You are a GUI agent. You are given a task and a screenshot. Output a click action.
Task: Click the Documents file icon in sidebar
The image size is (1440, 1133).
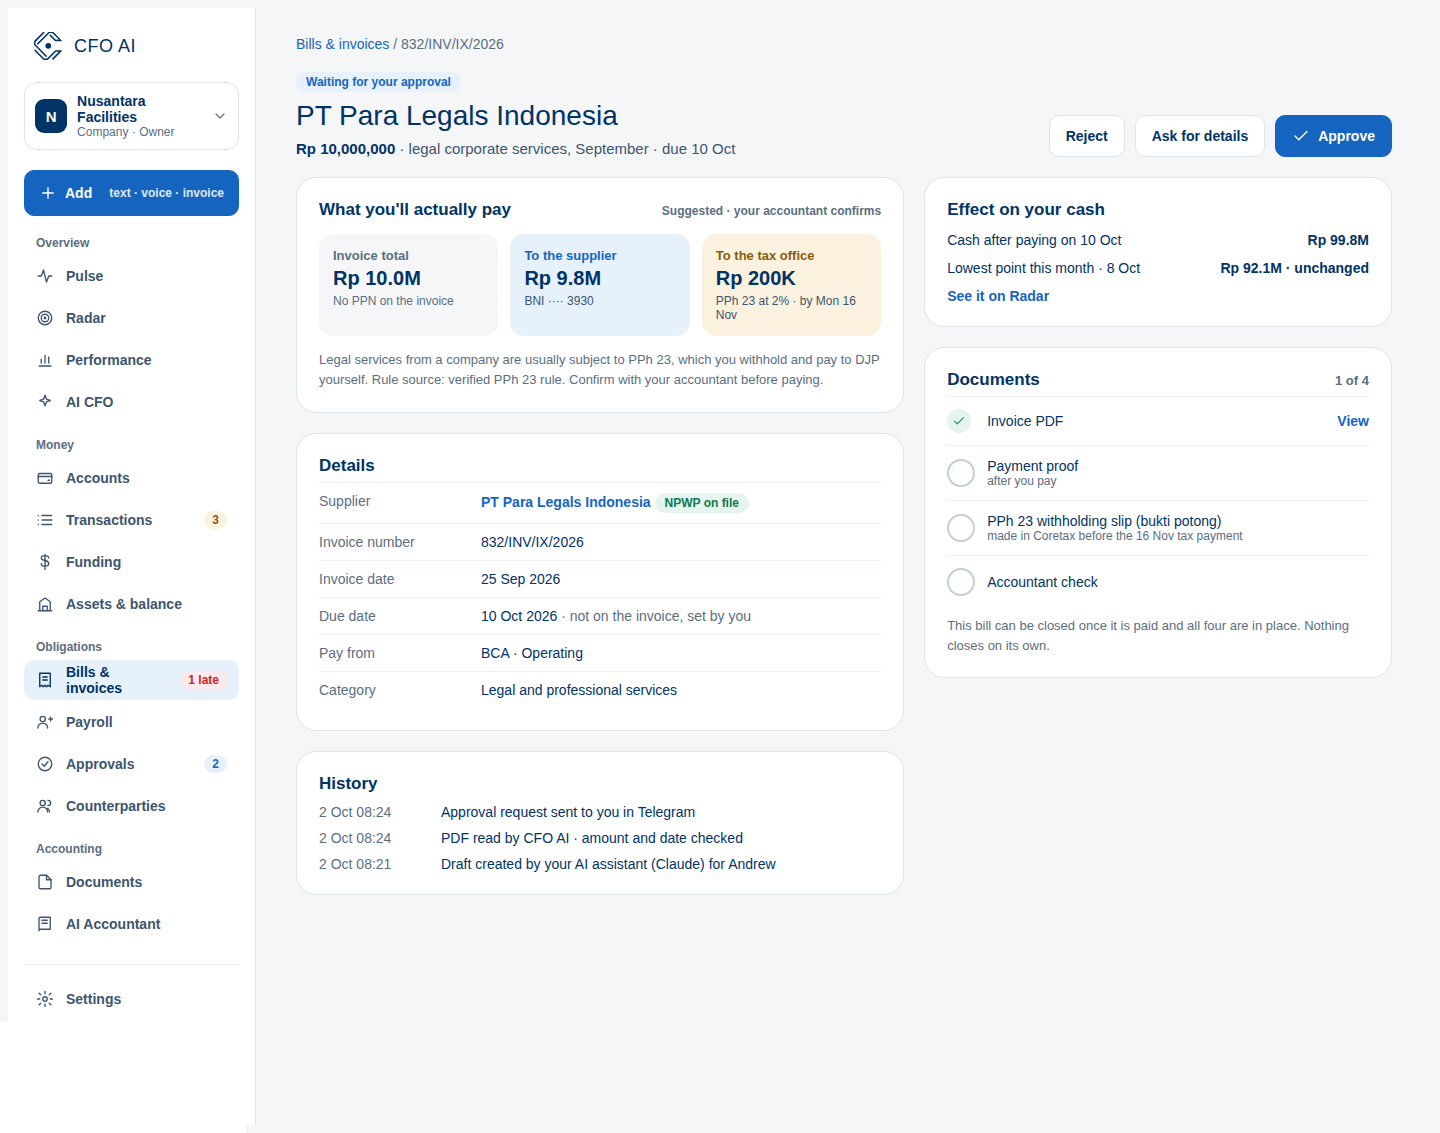45,882
